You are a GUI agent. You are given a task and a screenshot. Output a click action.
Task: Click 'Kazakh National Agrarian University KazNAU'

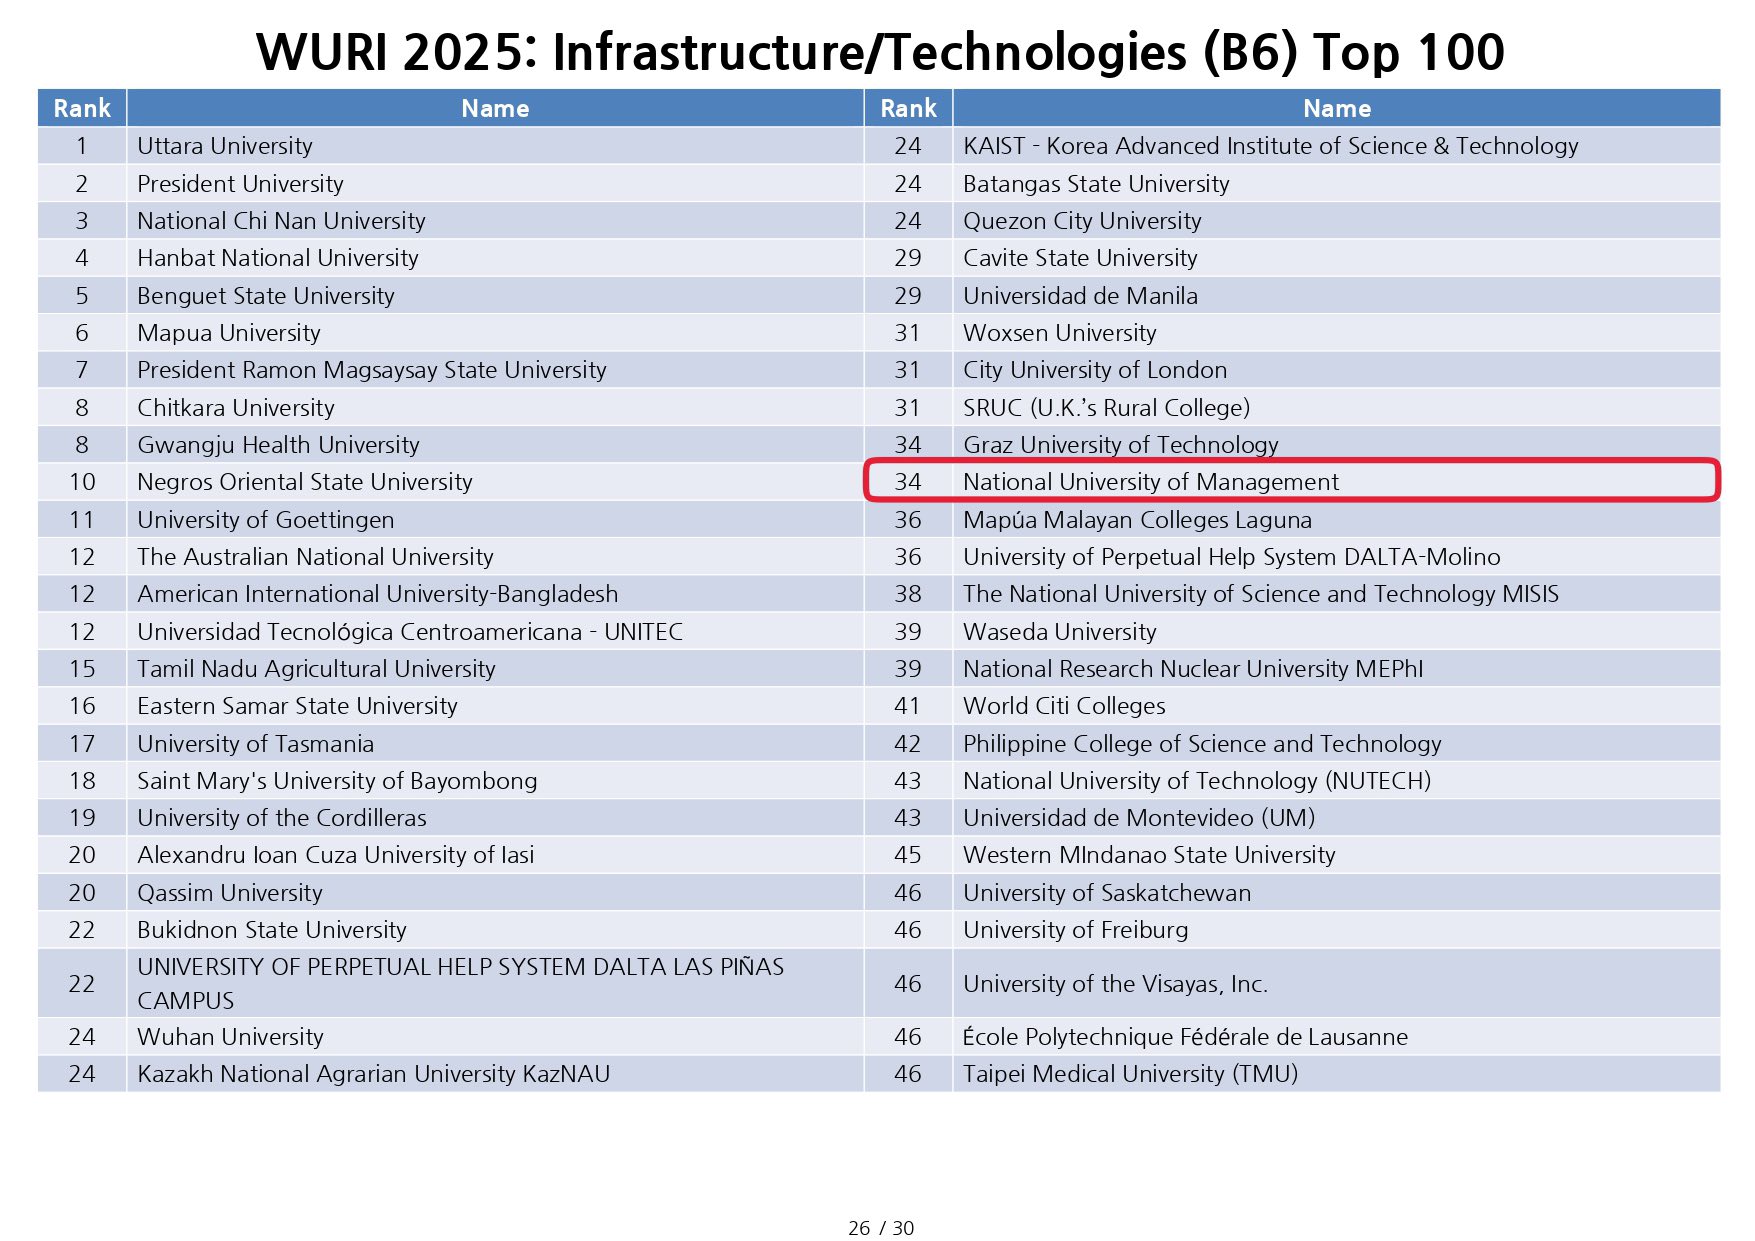374,1074
